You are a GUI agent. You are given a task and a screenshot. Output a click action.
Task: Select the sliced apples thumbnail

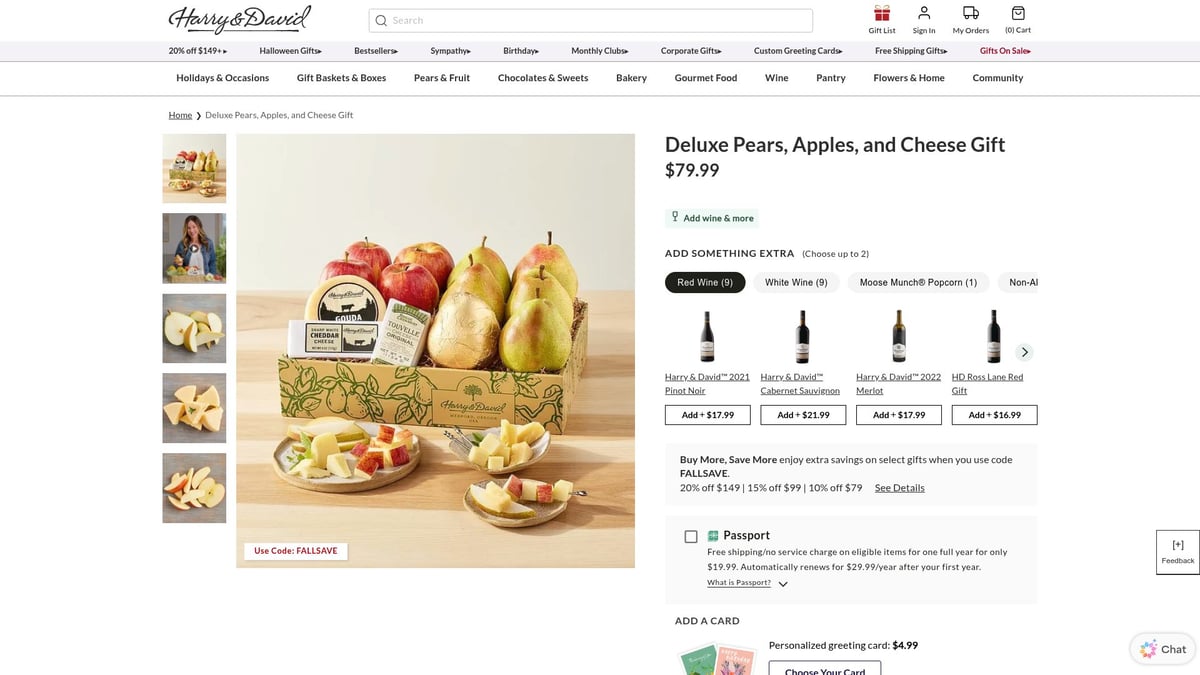(194, 488)
